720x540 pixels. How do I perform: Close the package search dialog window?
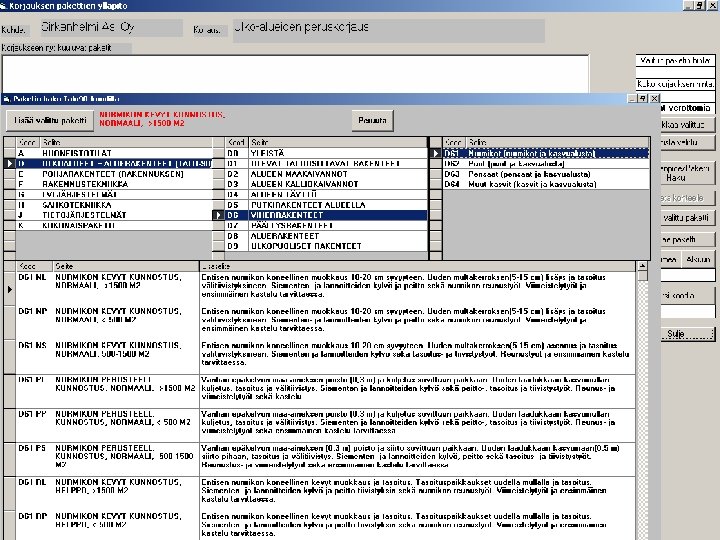tap(654, 98)
